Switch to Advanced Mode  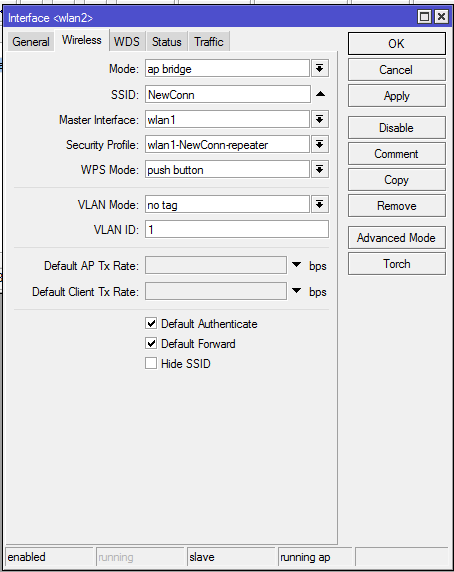point(396,238)
